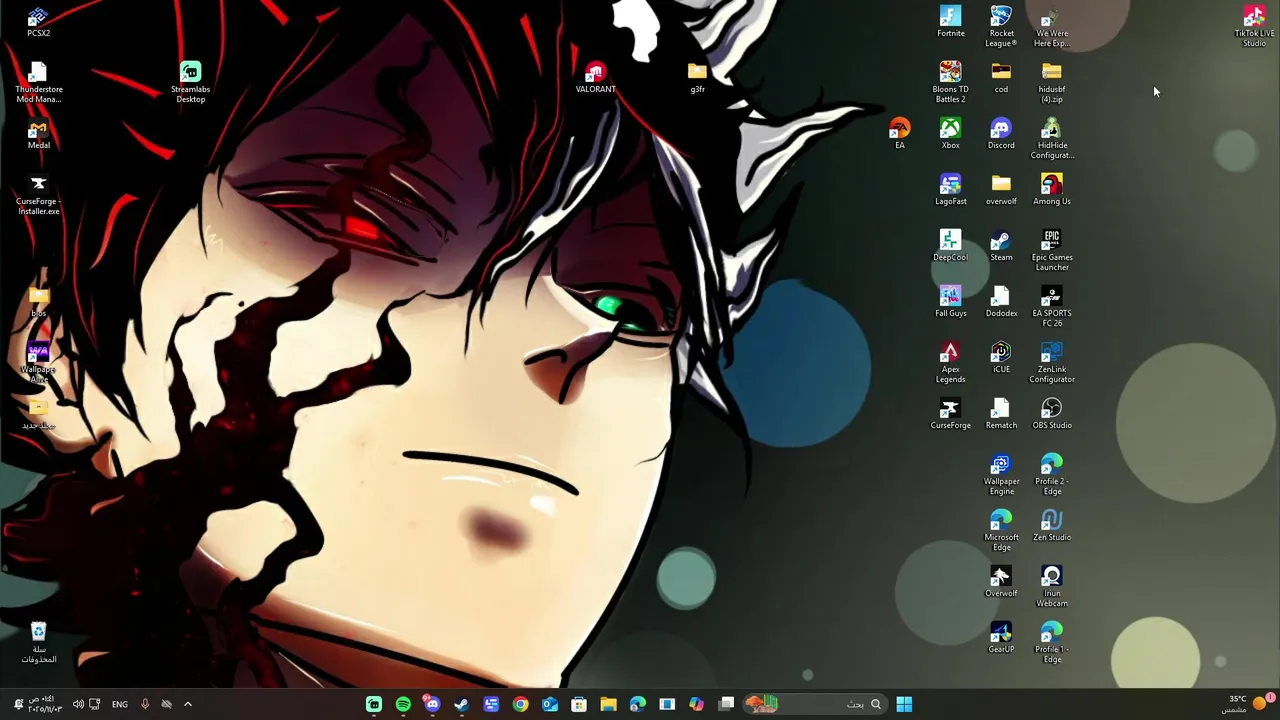The height and width of the screenshot is (720, 1280).
Task: Select the GearUP desktop shortcut
Action: [x=1001, y=639]
